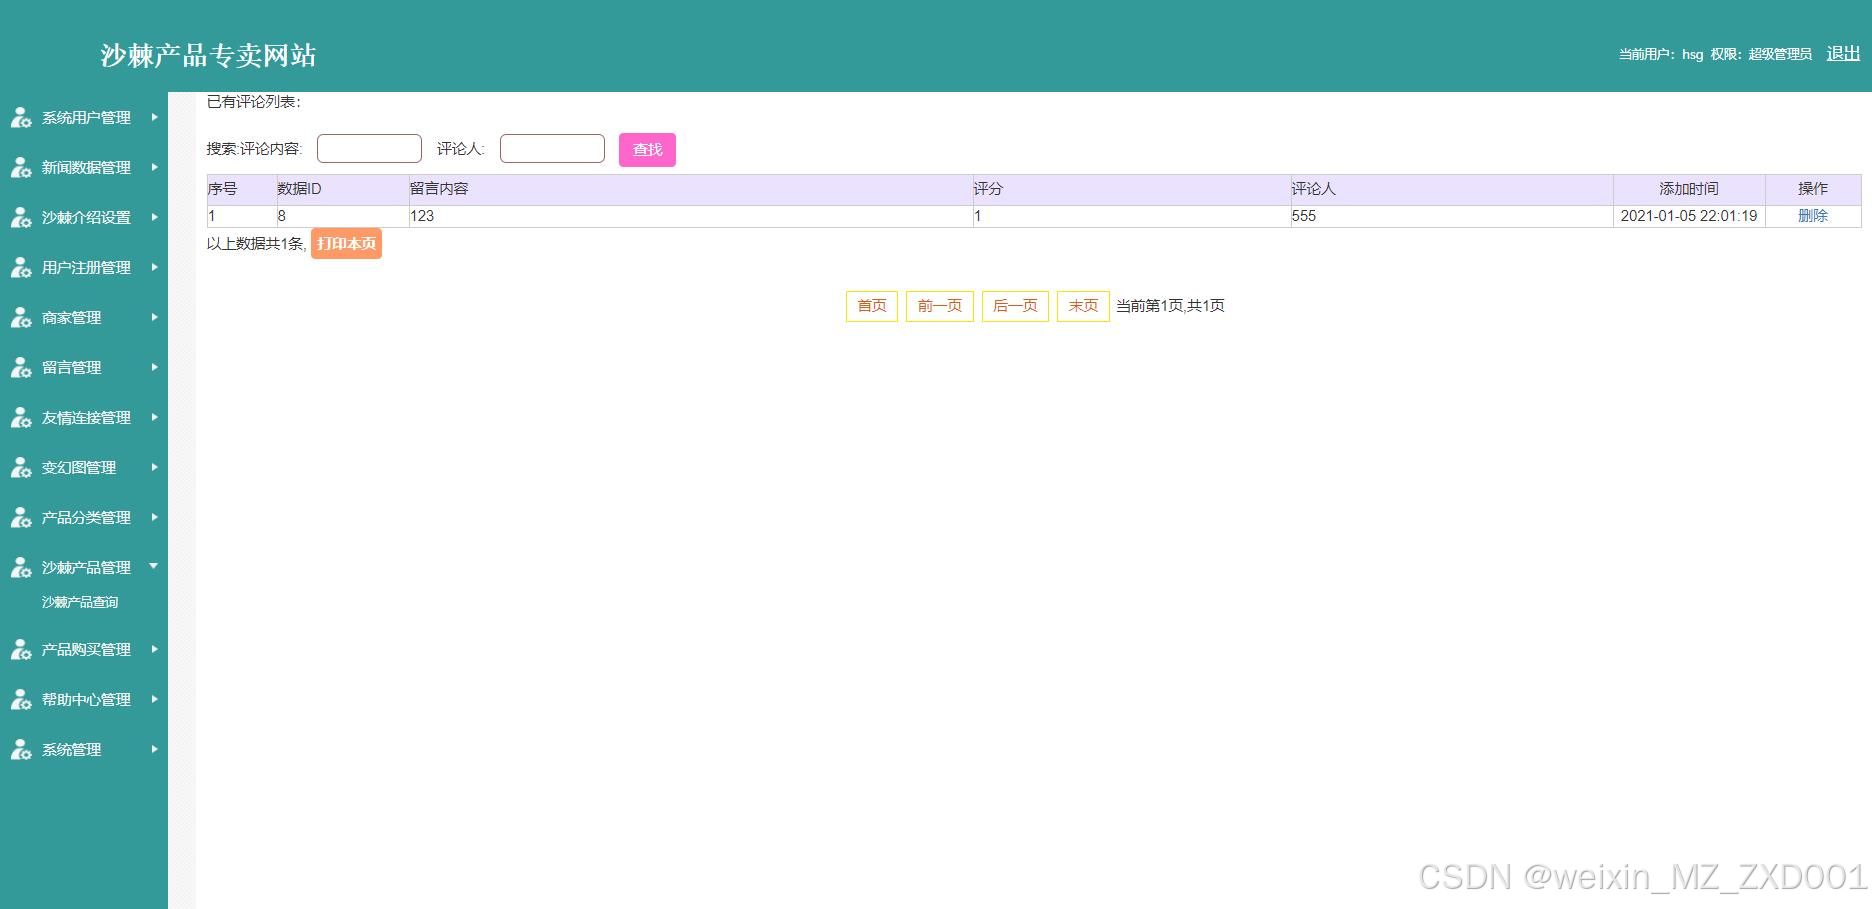Click the user icon beside 系统管理

tap(21, 750)
